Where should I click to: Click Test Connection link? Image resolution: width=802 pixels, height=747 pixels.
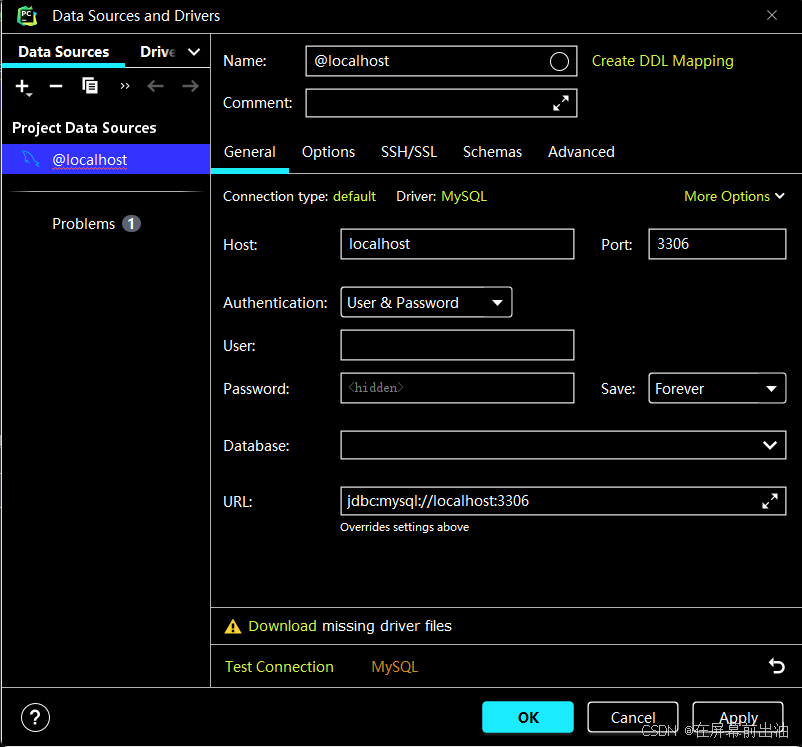279,667
